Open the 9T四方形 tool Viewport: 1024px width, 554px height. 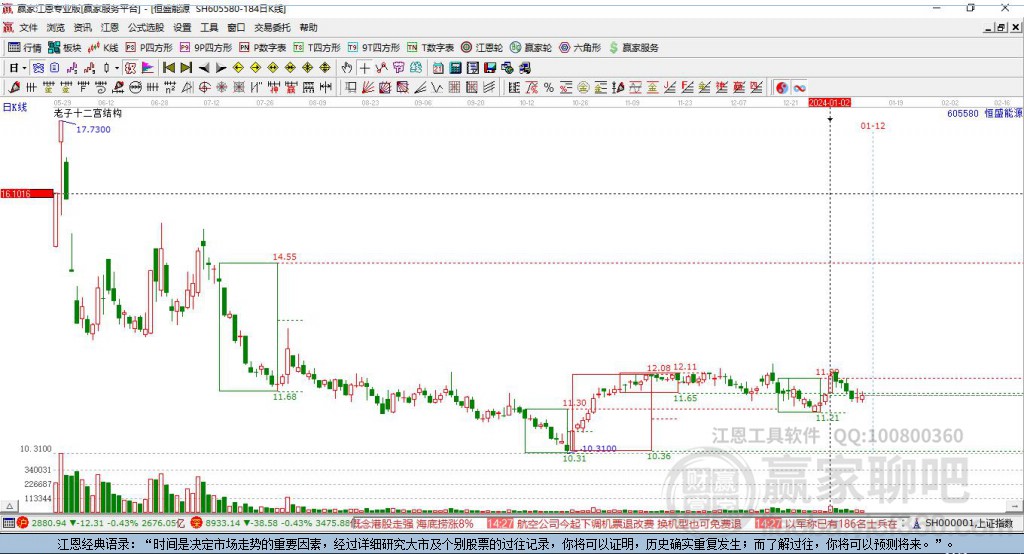click(374, 48)
